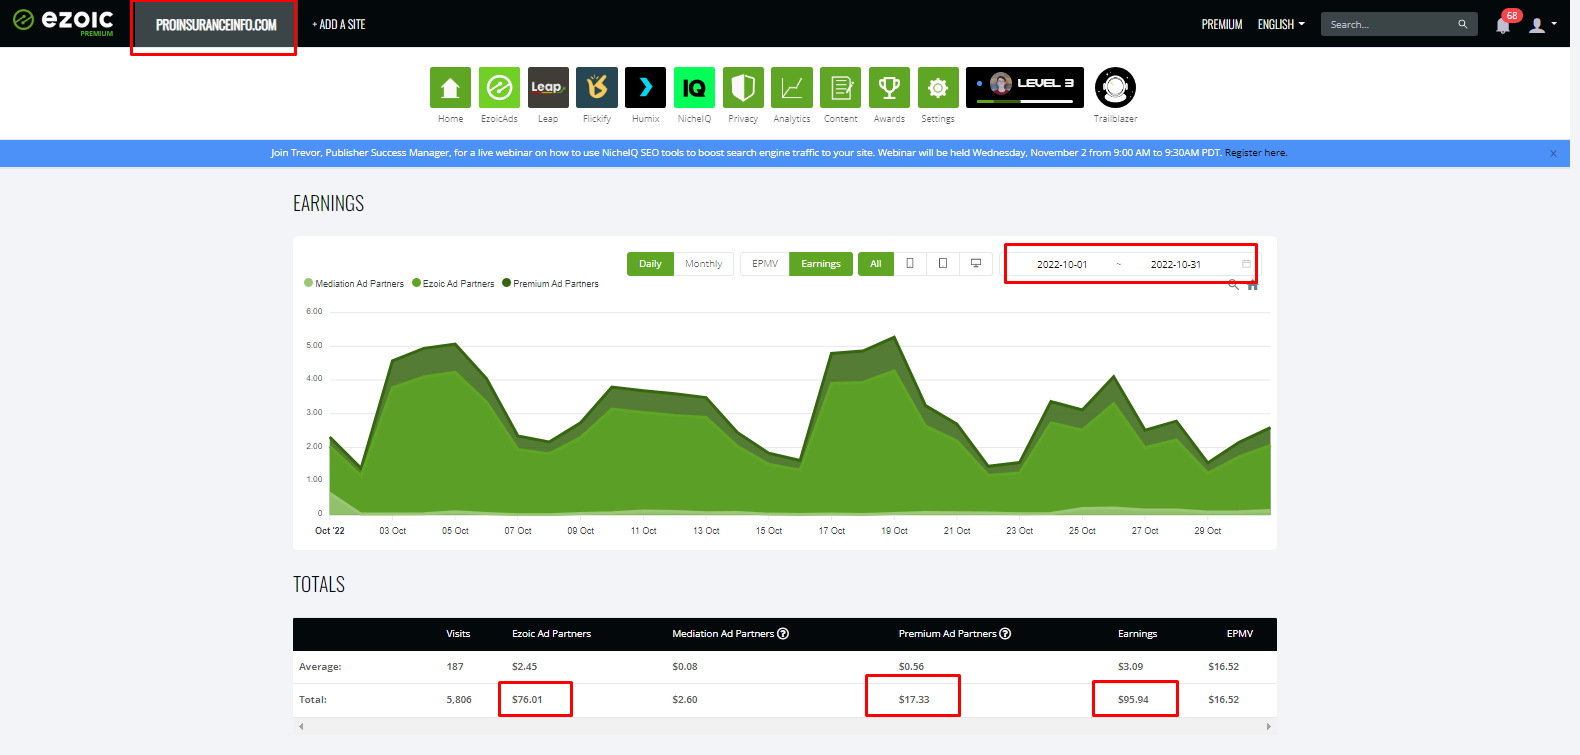Image resolution: width=1580 pixels, height=755 pixels.
Task: Click the Earnings column header
Action: (1137, 633)
